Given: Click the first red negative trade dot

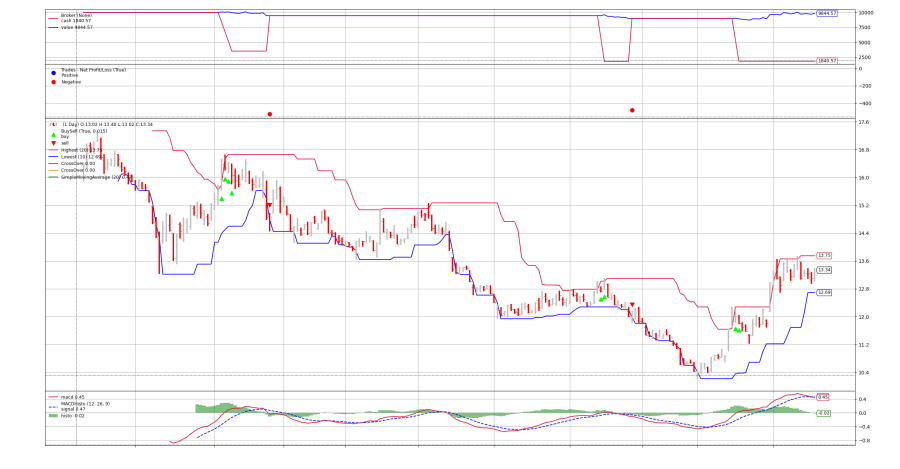Looking at the screenshot, I should click(x=270, y=114).
